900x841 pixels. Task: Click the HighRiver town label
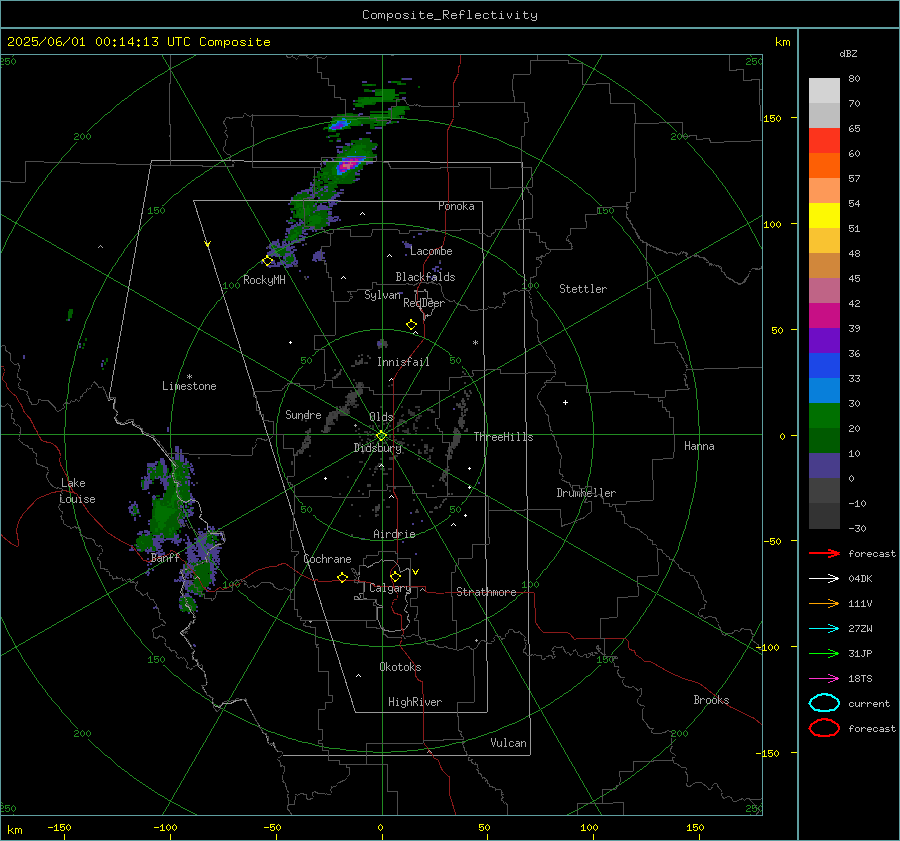[415, 702]
